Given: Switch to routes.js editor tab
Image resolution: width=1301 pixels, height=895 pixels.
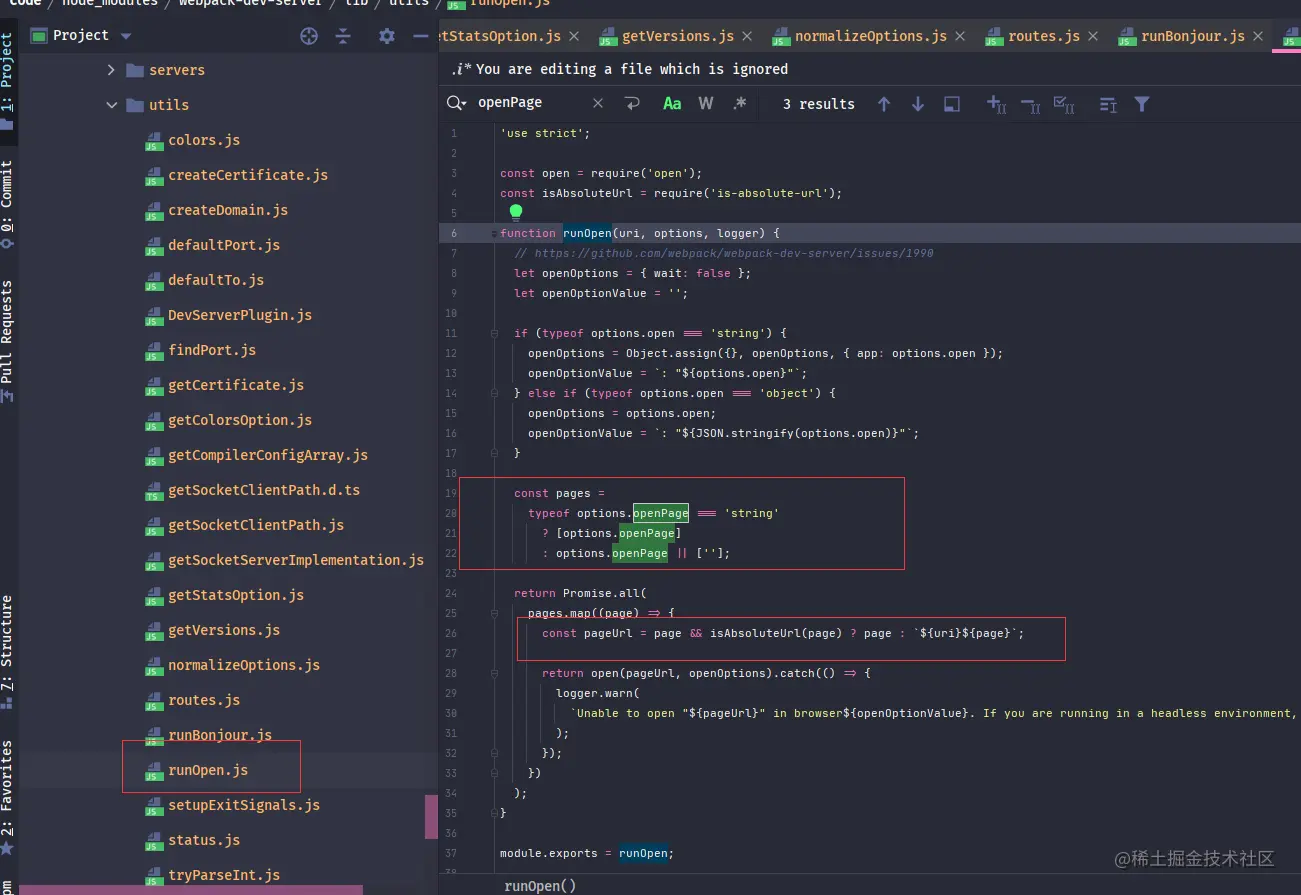Looking at the screenshot, I should [1043, 36].
